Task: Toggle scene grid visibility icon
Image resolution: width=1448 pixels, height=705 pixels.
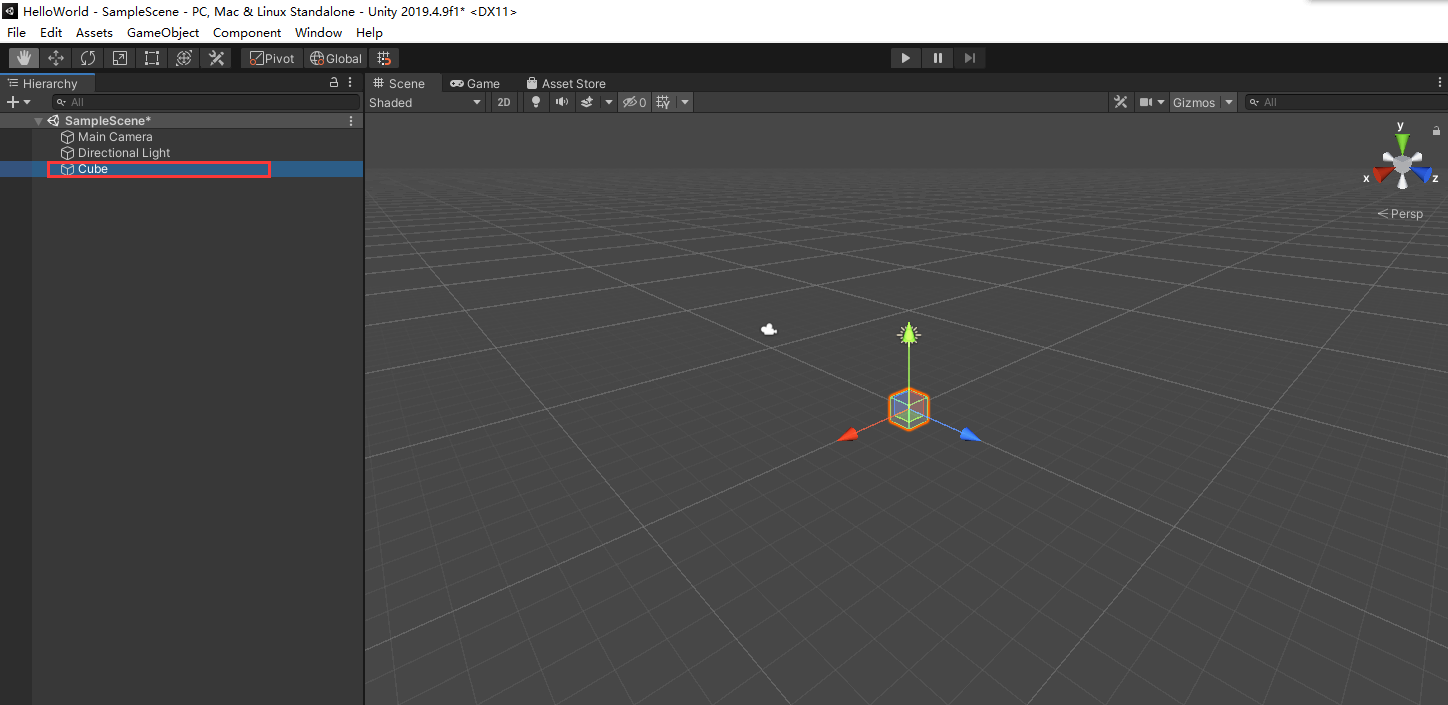Action: tap(662, 102)
